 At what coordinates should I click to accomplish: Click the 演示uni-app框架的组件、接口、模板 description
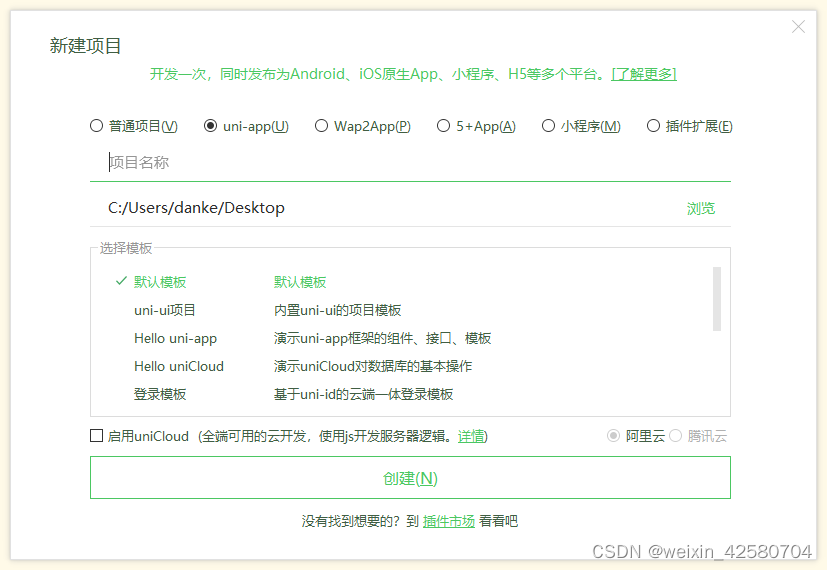pos(382,339)
